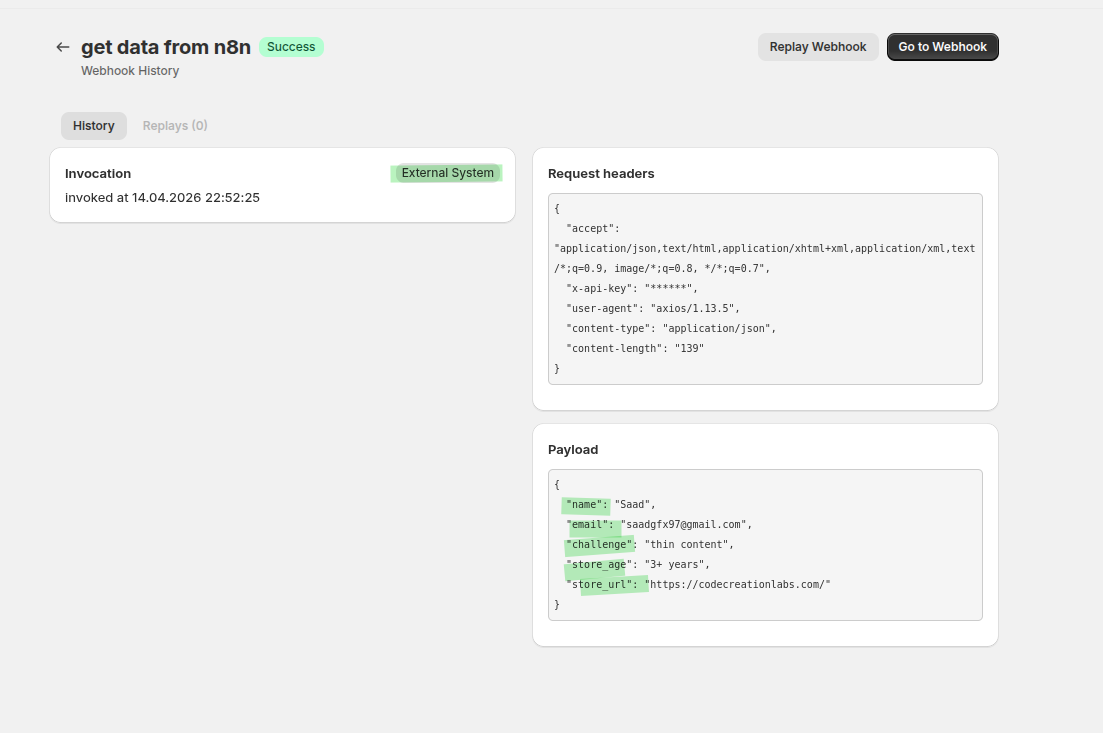Click the "name" key in payload
The width and height of the screenshot is (1103, 733).
coord(586,504)
